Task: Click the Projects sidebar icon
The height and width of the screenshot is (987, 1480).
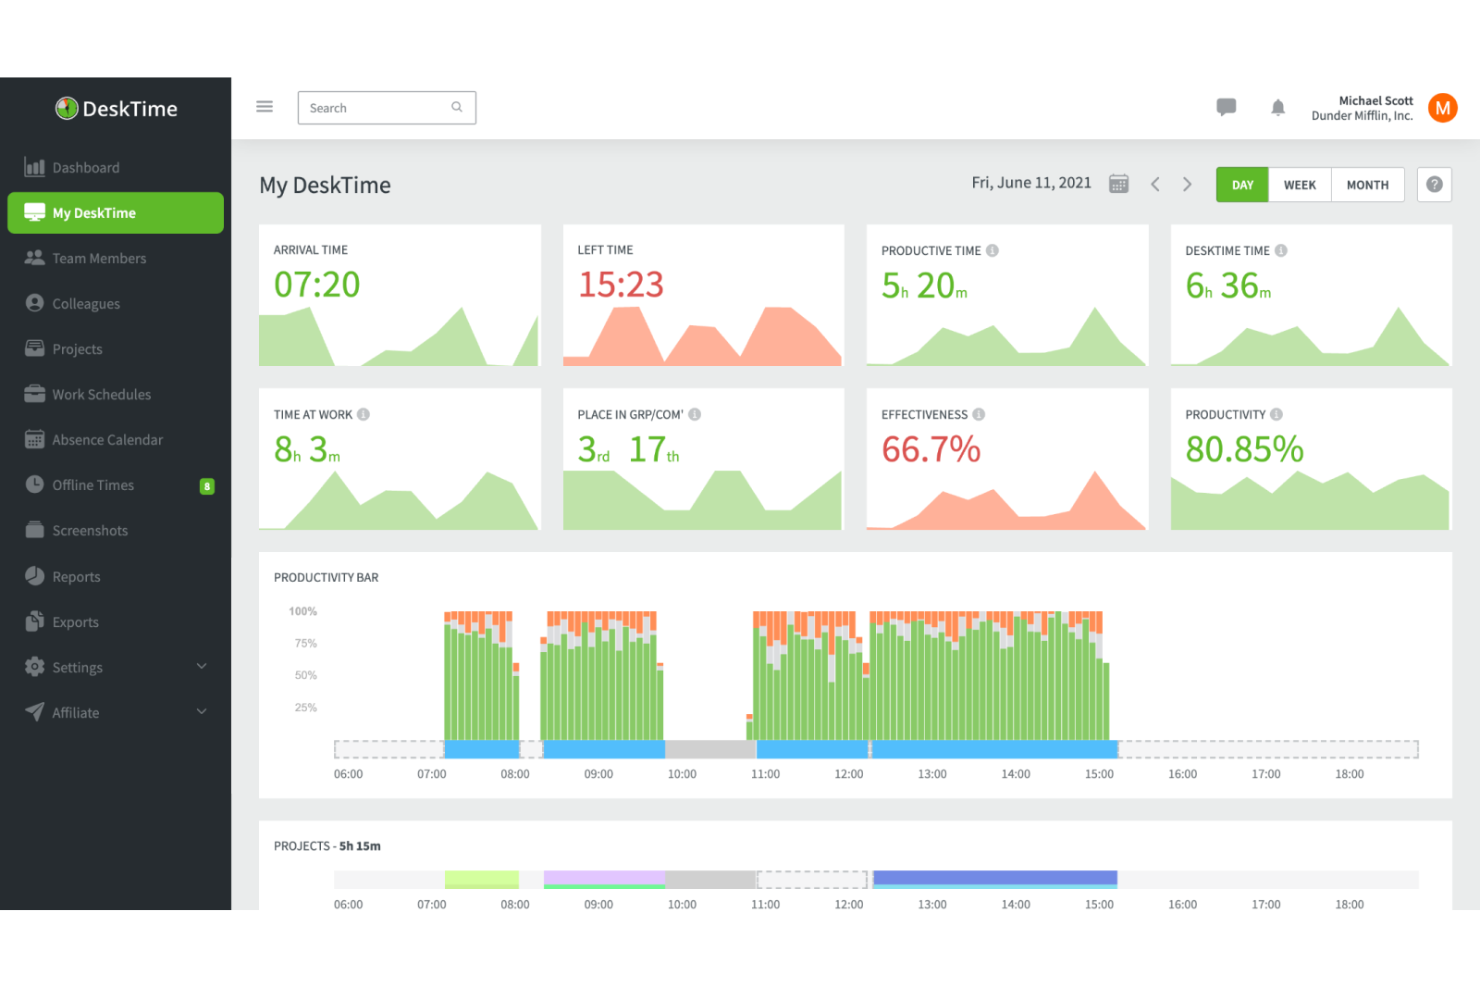Action: [35, 348]
